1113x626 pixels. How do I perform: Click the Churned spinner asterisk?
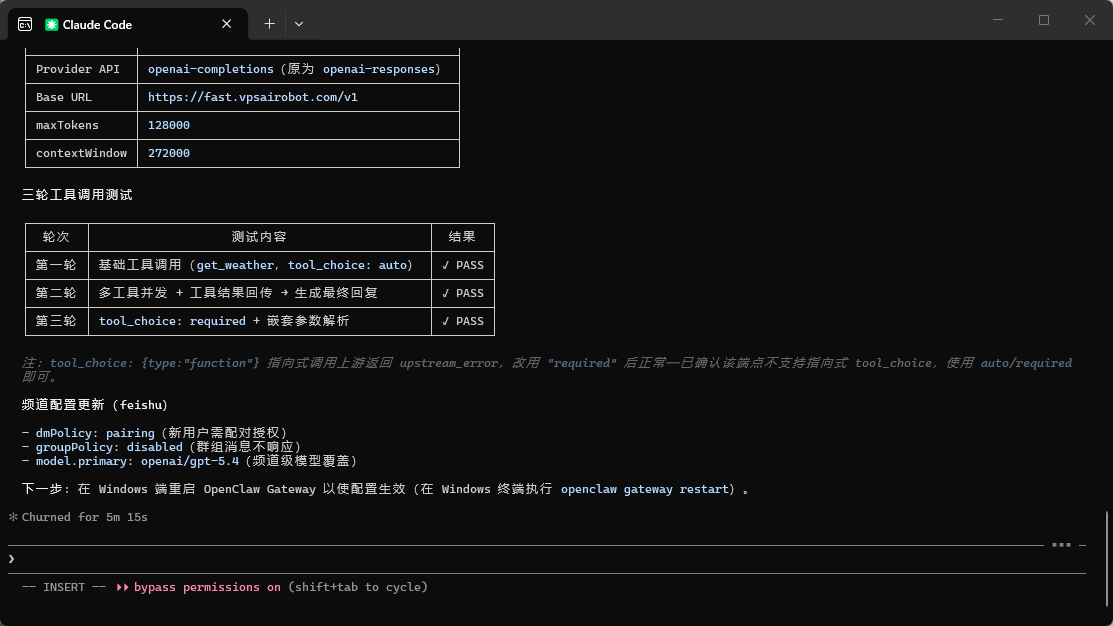coord(11,517)
